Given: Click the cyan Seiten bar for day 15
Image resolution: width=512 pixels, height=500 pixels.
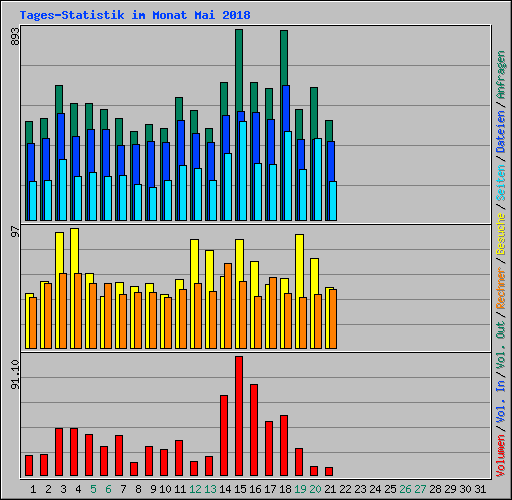Looking at the screenshot, I should [x=243, y=171].
